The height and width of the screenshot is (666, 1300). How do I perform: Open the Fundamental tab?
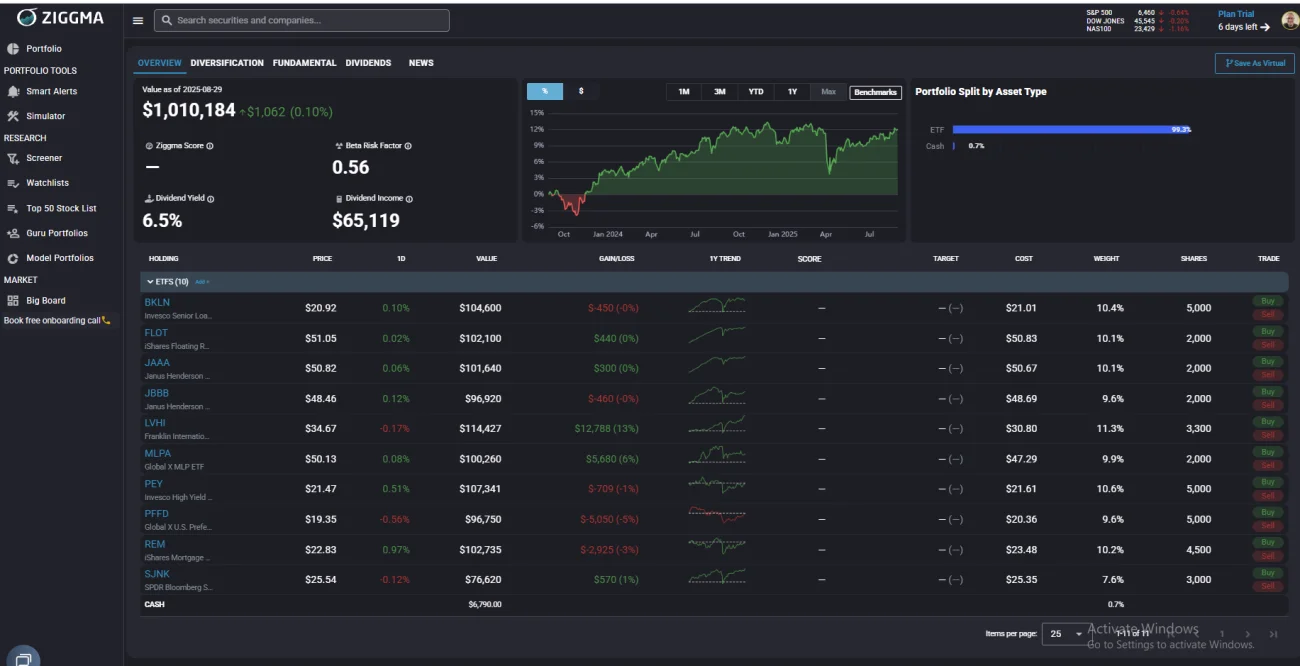(x=304, y=63)
